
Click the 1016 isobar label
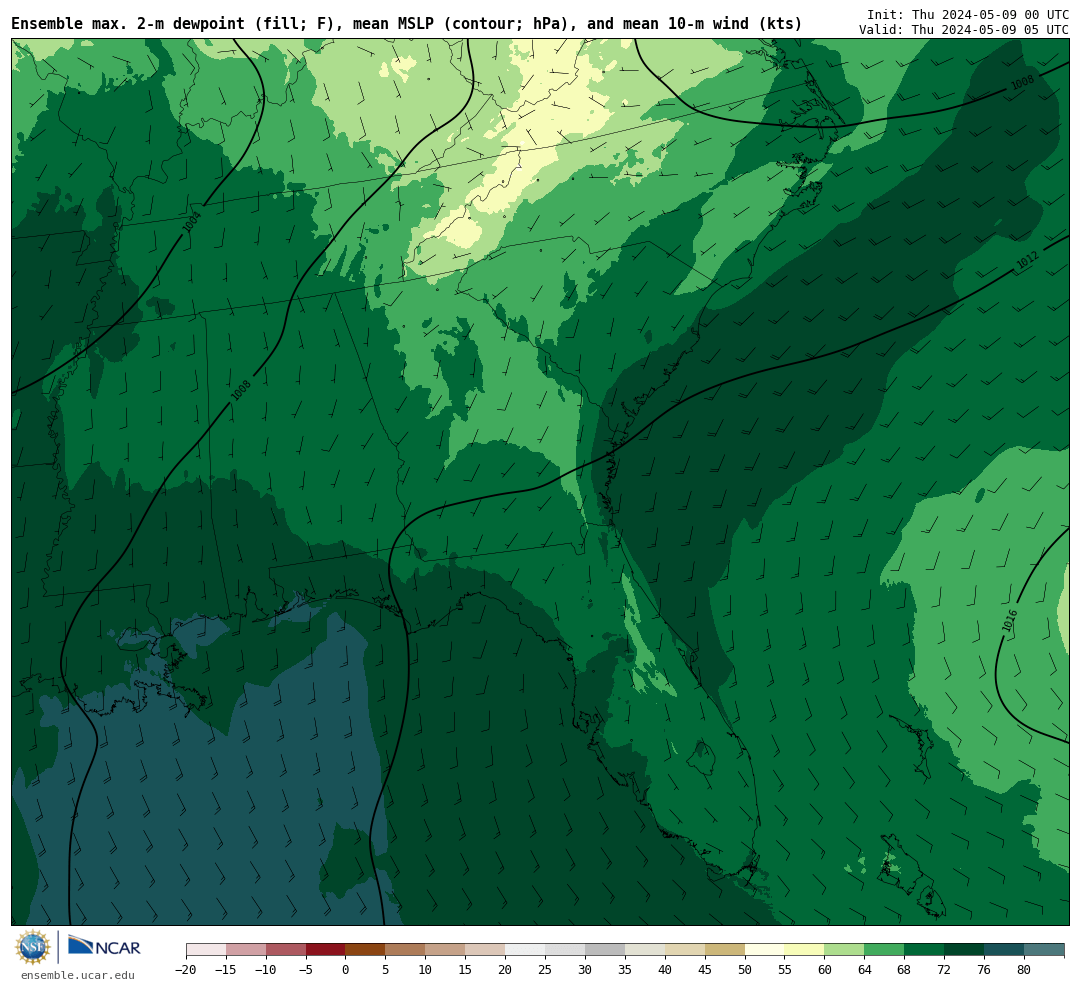pos(1010,620)
